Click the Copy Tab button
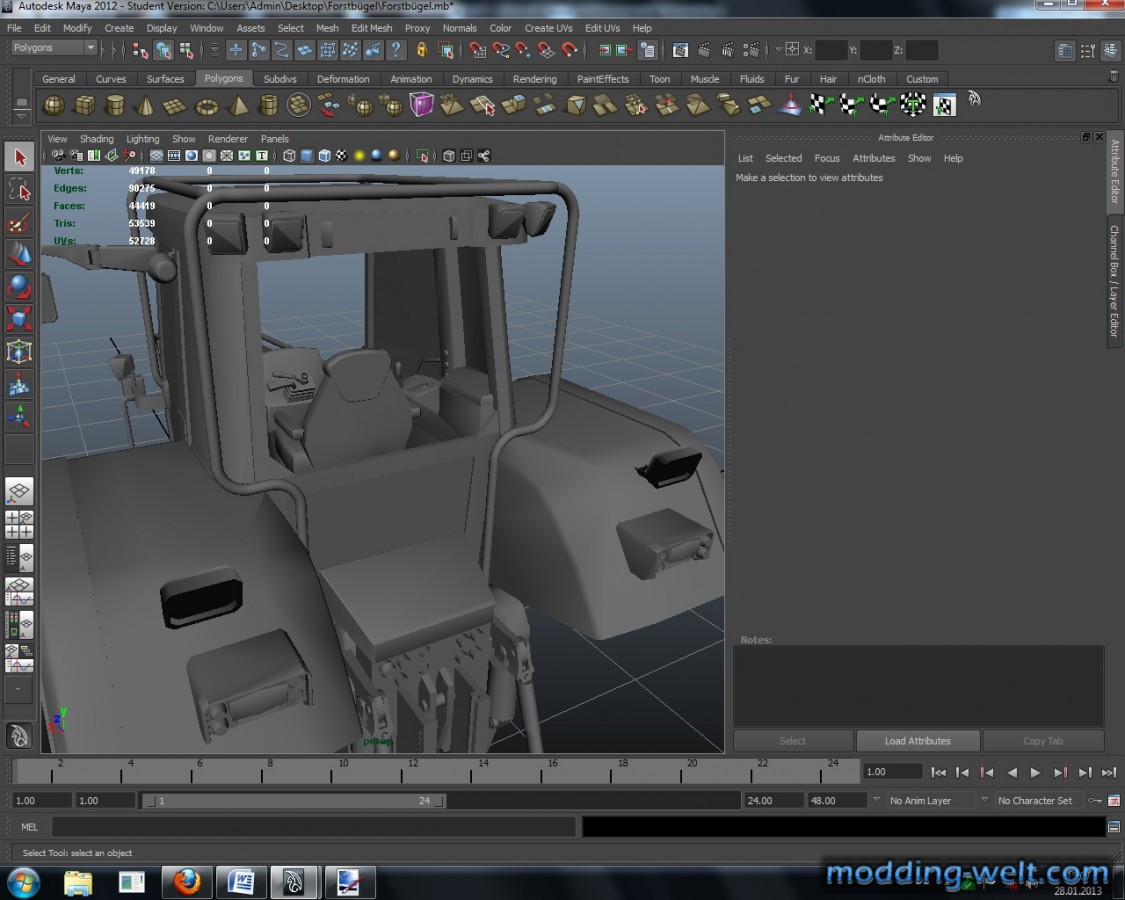 point(1043,741)
